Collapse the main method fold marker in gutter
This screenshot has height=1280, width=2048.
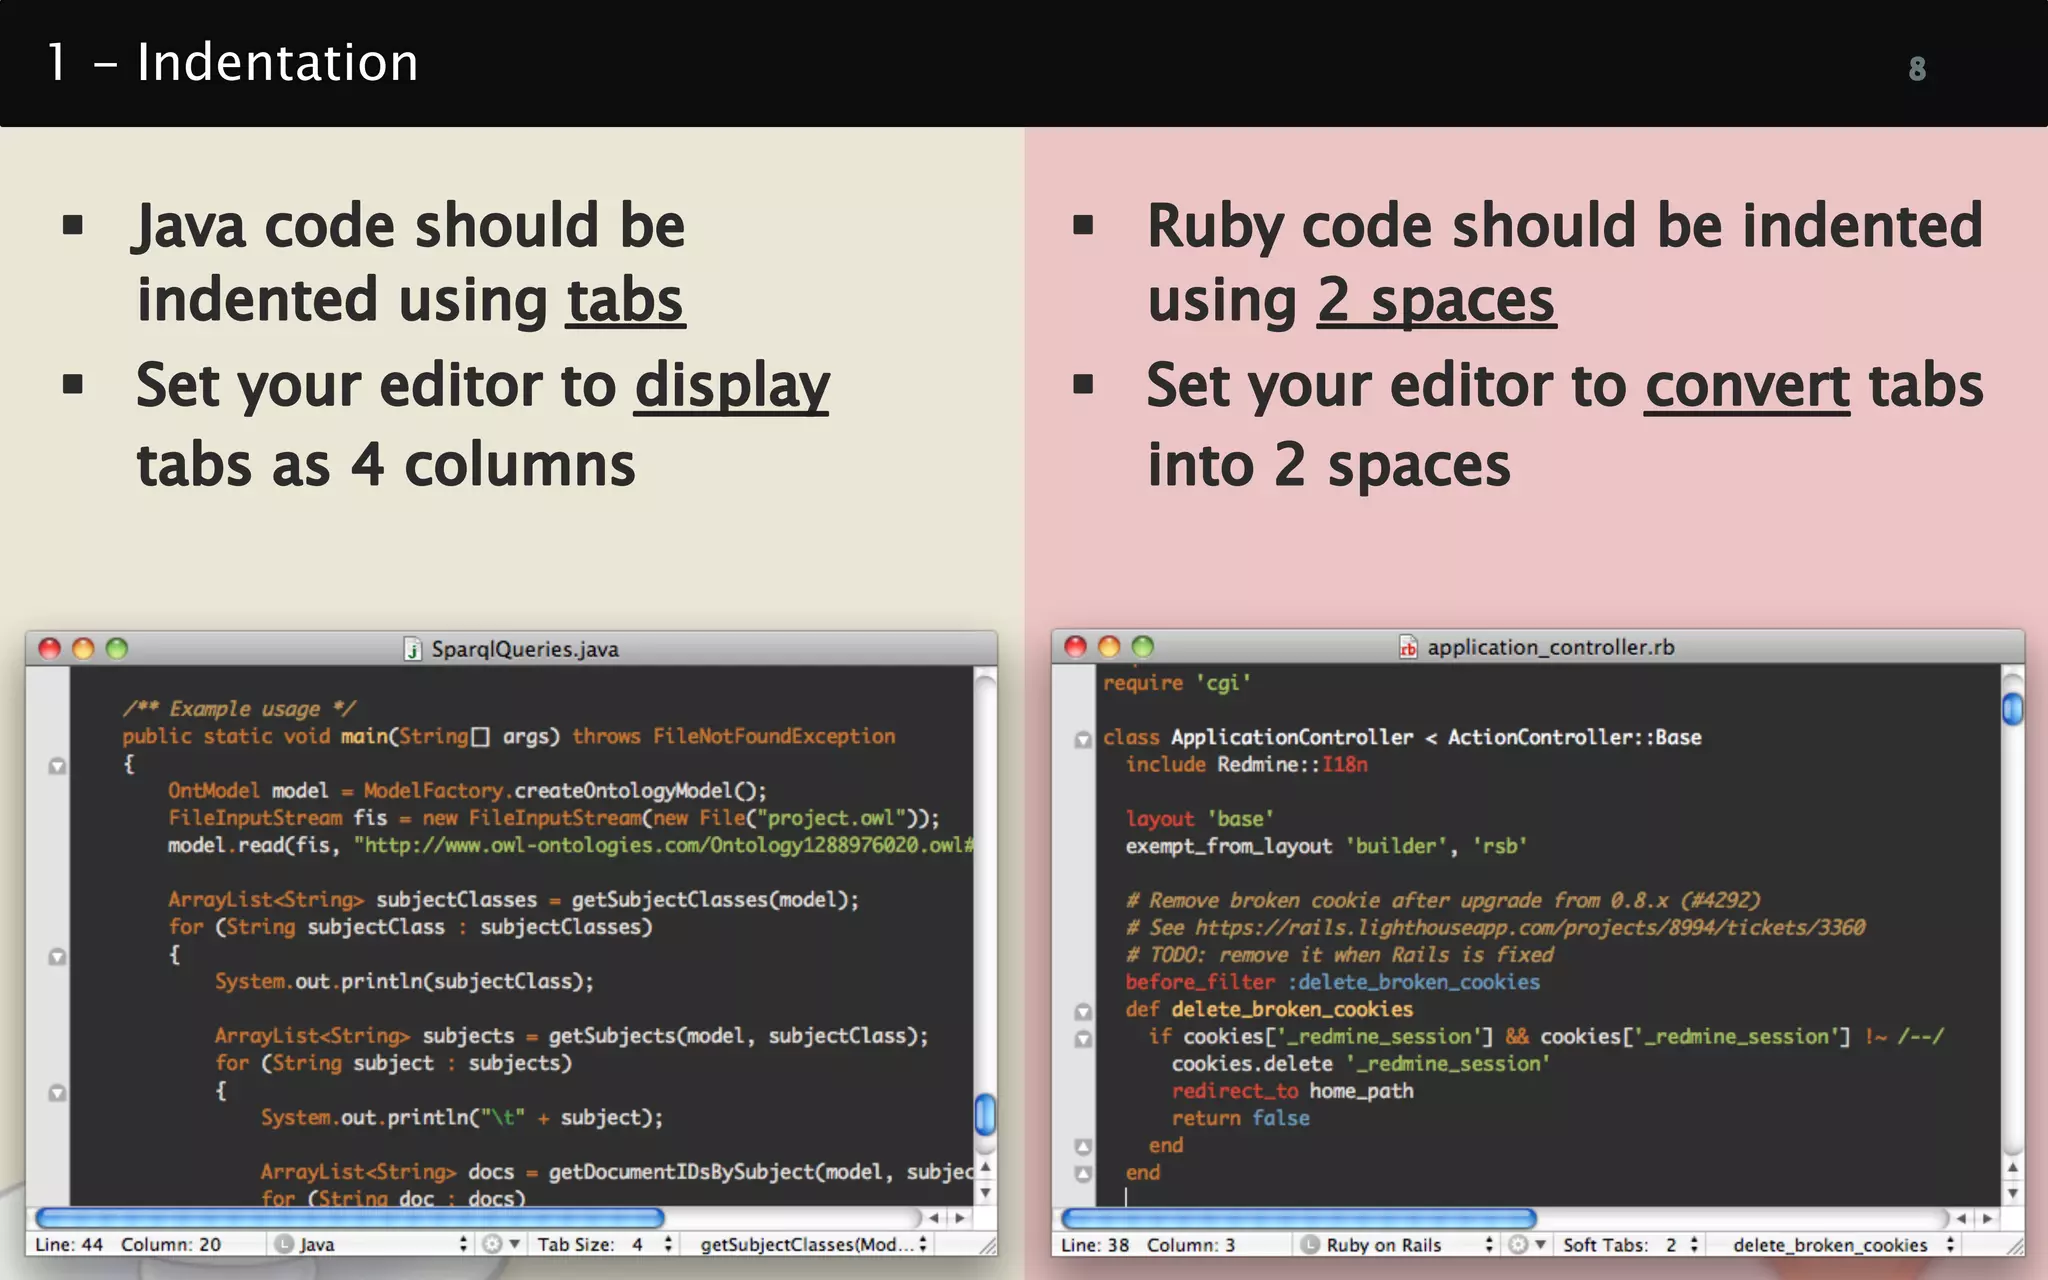pyautogui.click(x=57, y=766)
